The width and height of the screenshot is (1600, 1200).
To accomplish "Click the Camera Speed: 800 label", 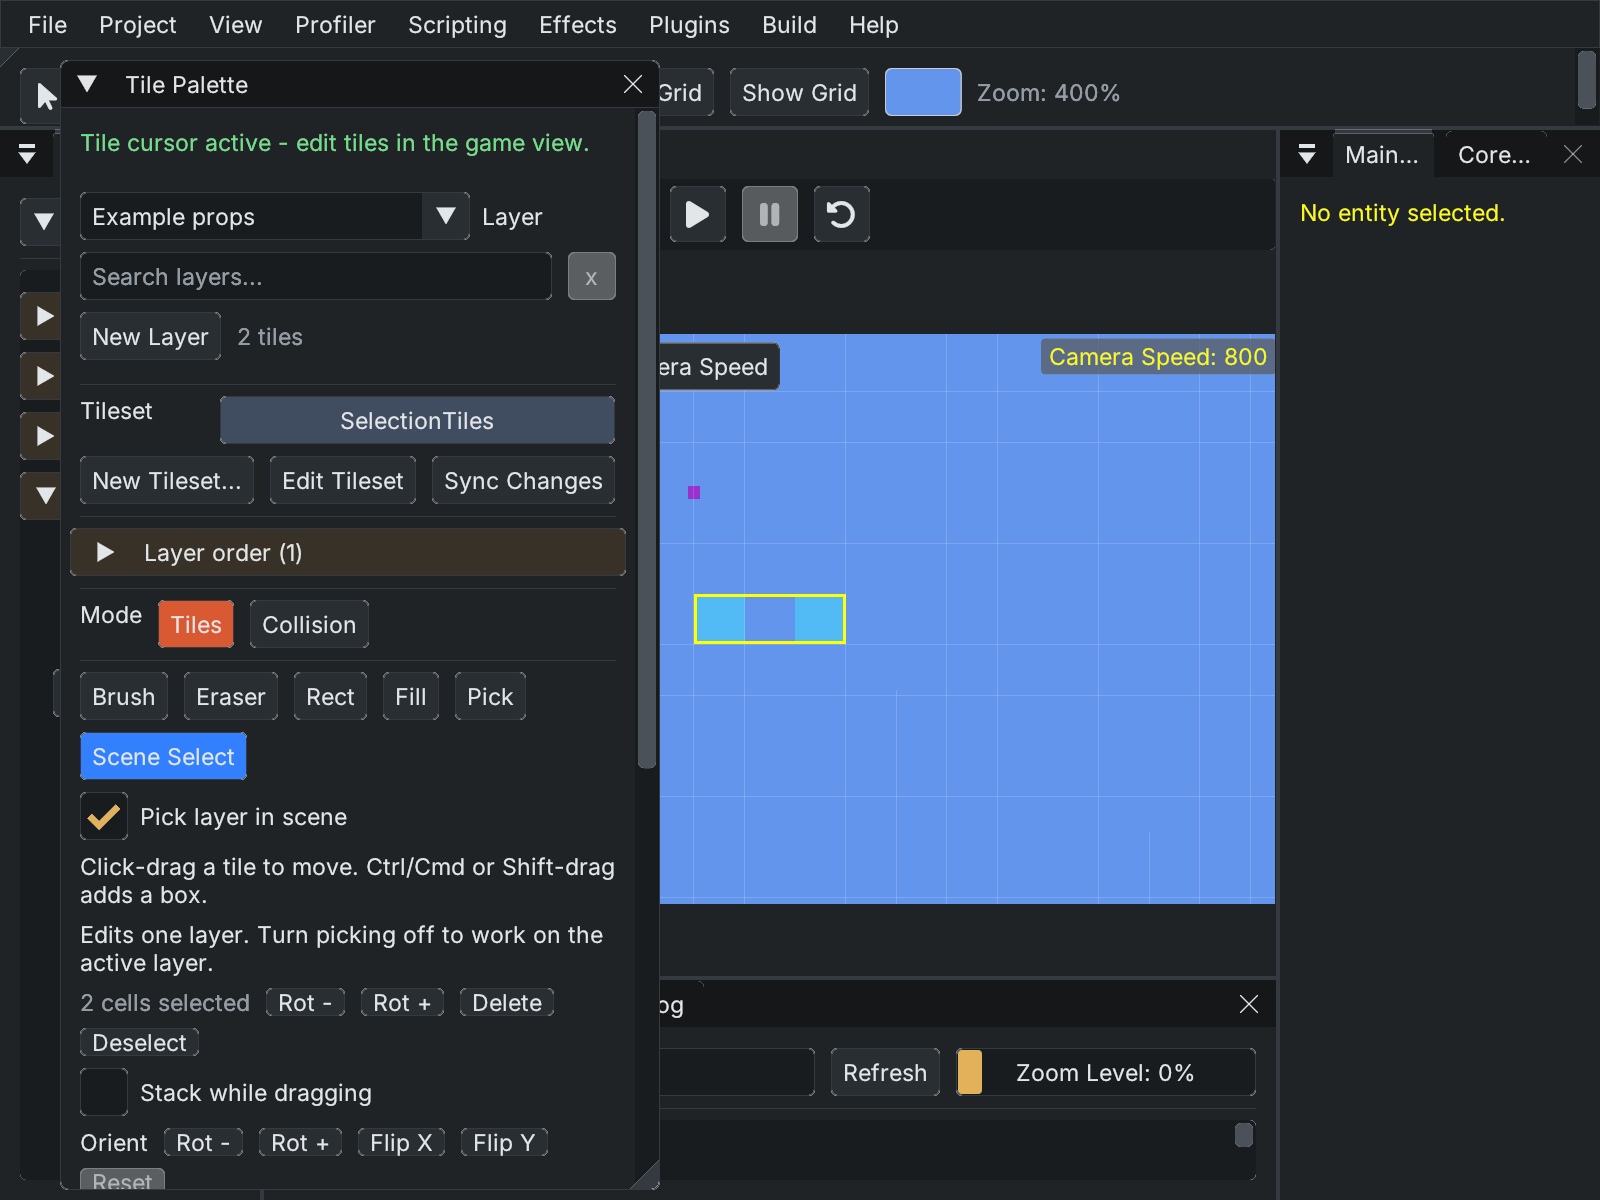I will click(x=1157, y=357).
